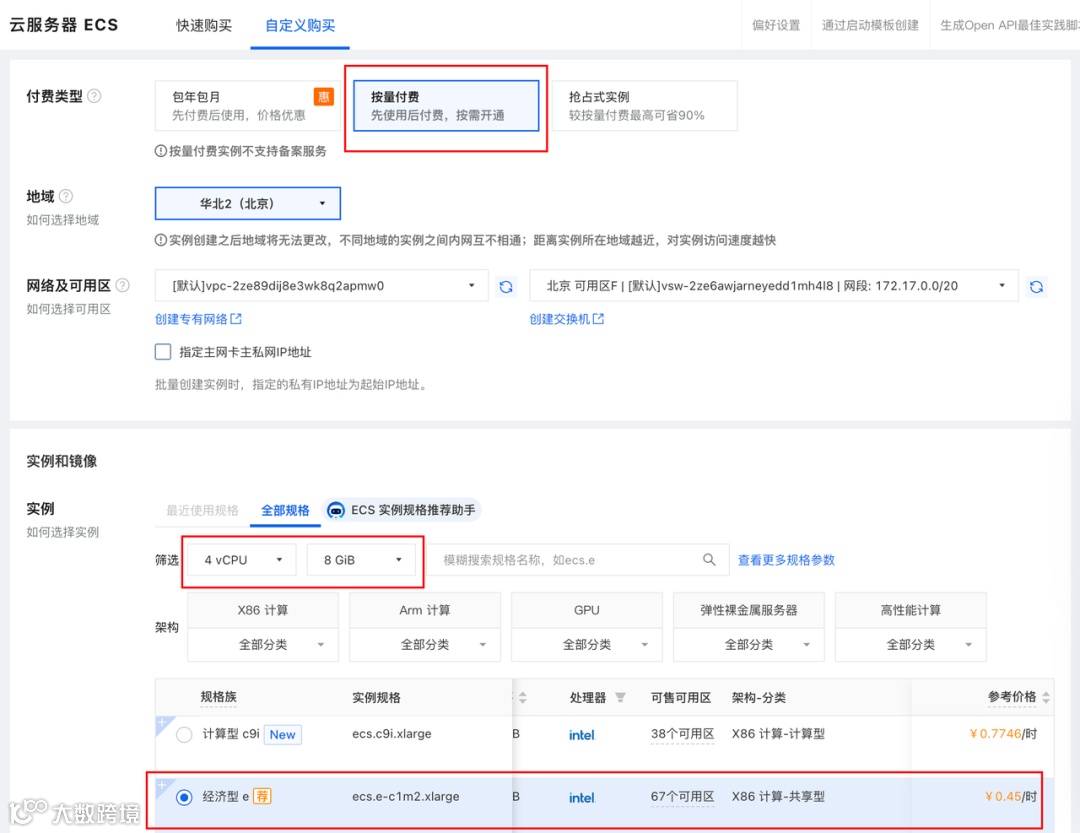Screen dimensions: 1080x833
Task: Open 全部分类 dropdown under X86 计算
Action: tap(263, 645)
